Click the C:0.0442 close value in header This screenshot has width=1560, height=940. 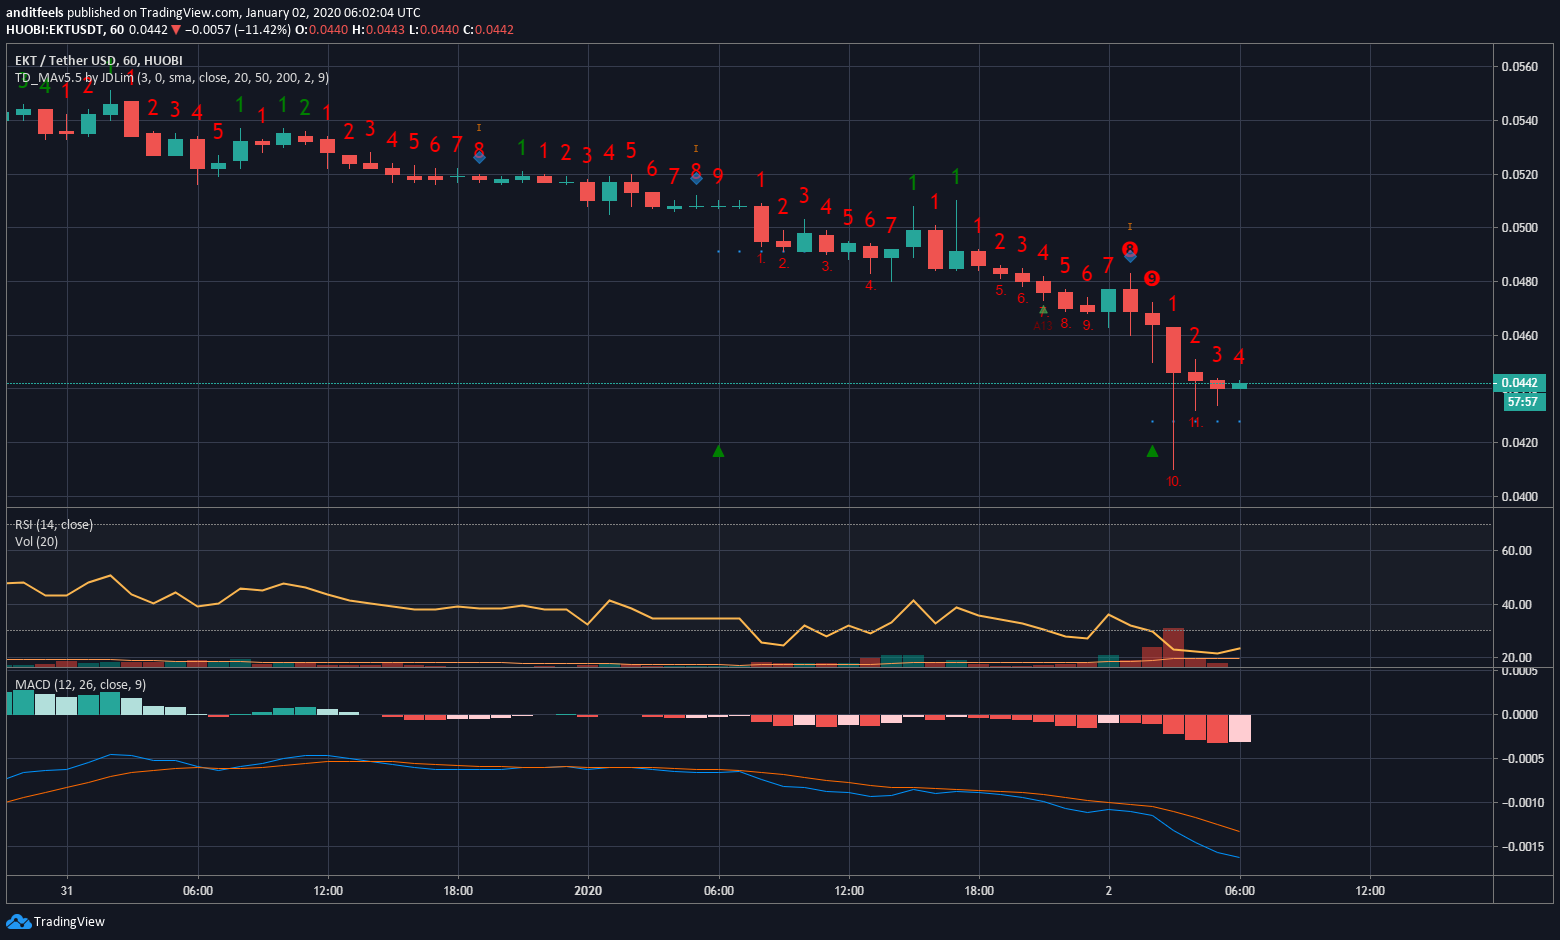[488, 30]
